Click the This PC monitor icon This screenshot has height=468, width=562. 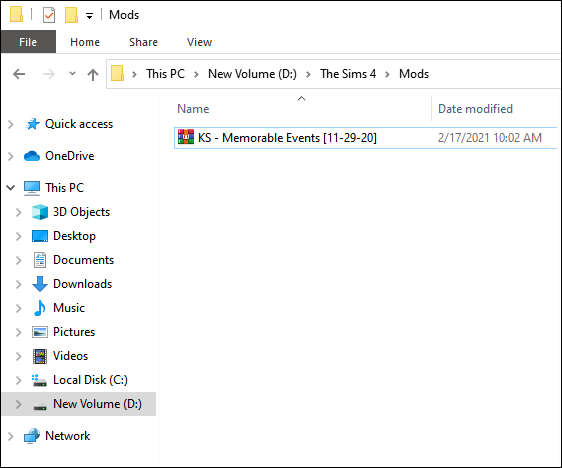(x=32, y=188)
